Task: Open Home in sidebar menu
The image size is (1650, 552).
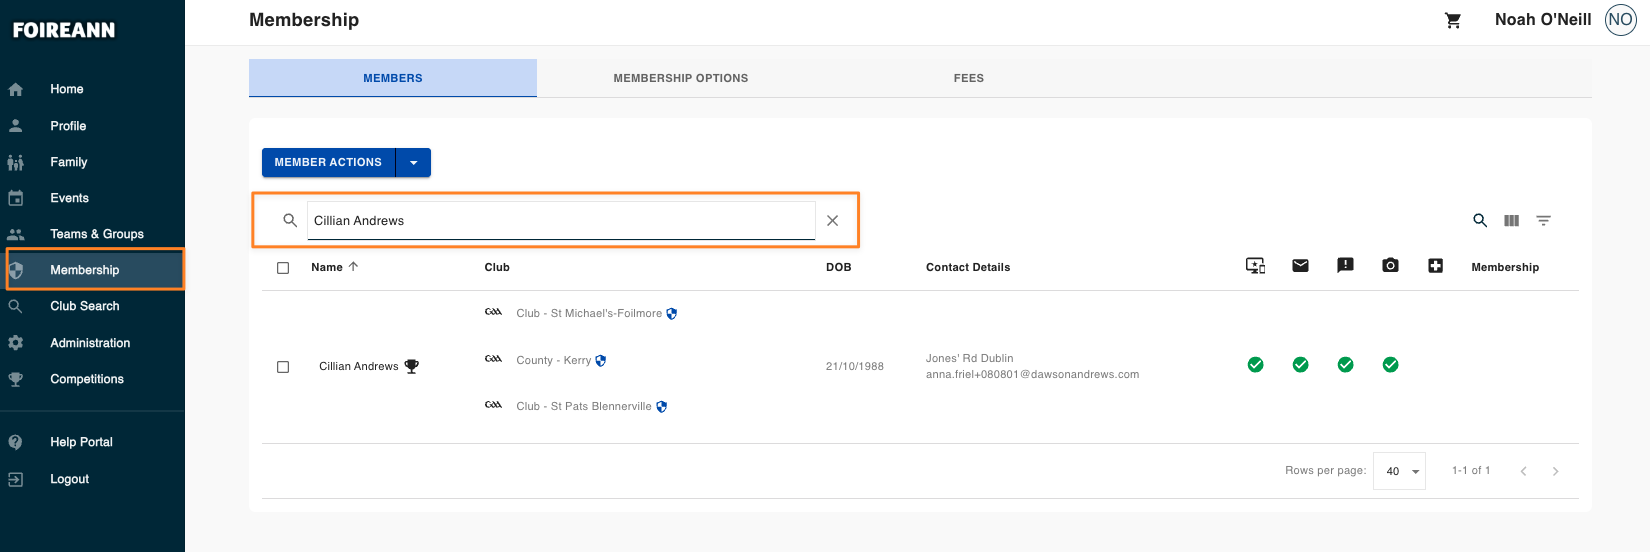Action: pyautogui.click(x=67, y=89)
